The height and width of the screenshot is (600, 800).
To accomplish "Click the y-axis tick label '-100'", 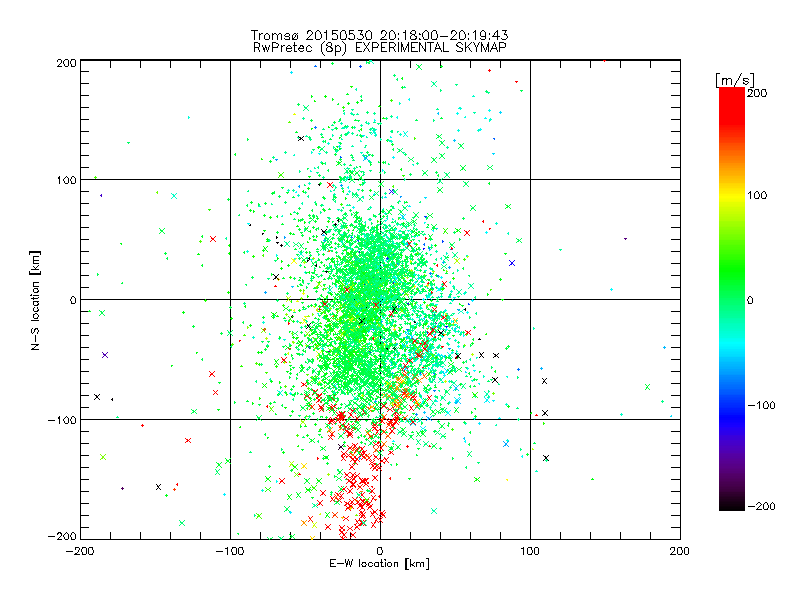I will [62, 420].
